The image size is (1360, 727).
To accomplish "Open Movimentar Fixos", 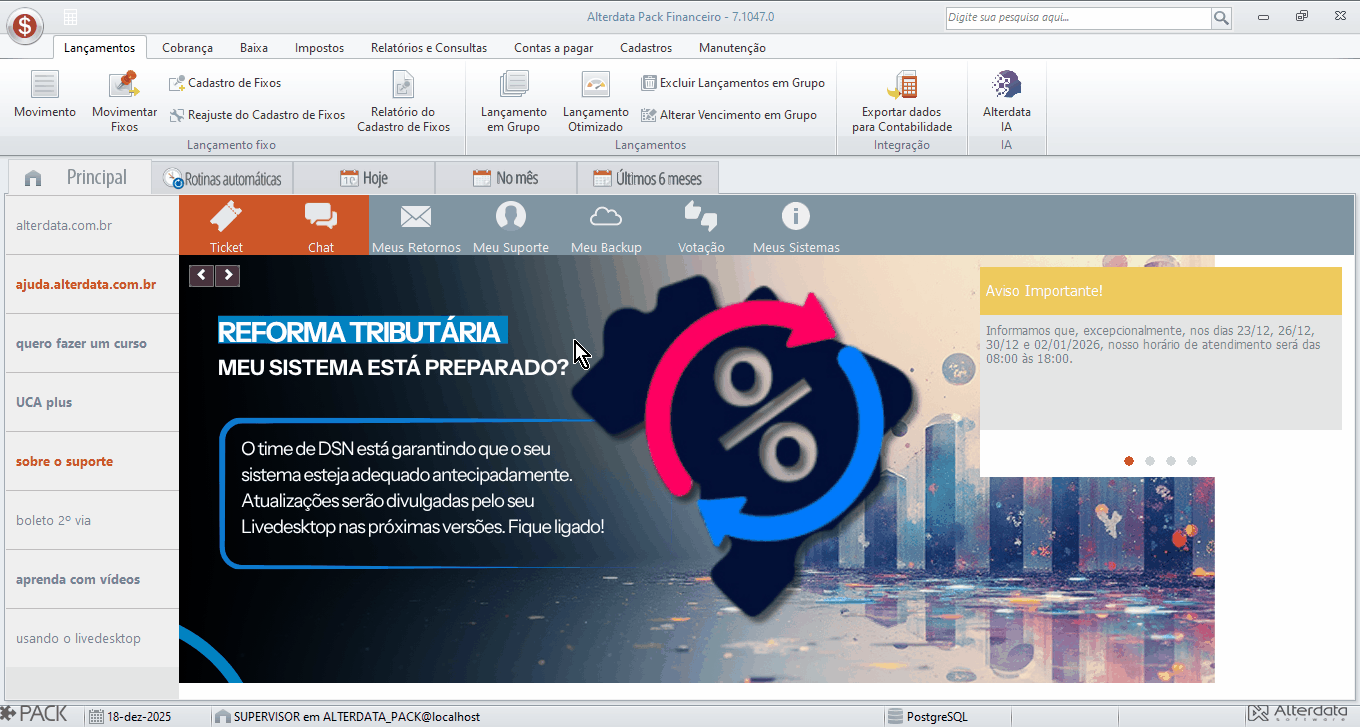I will pos(125,101).
